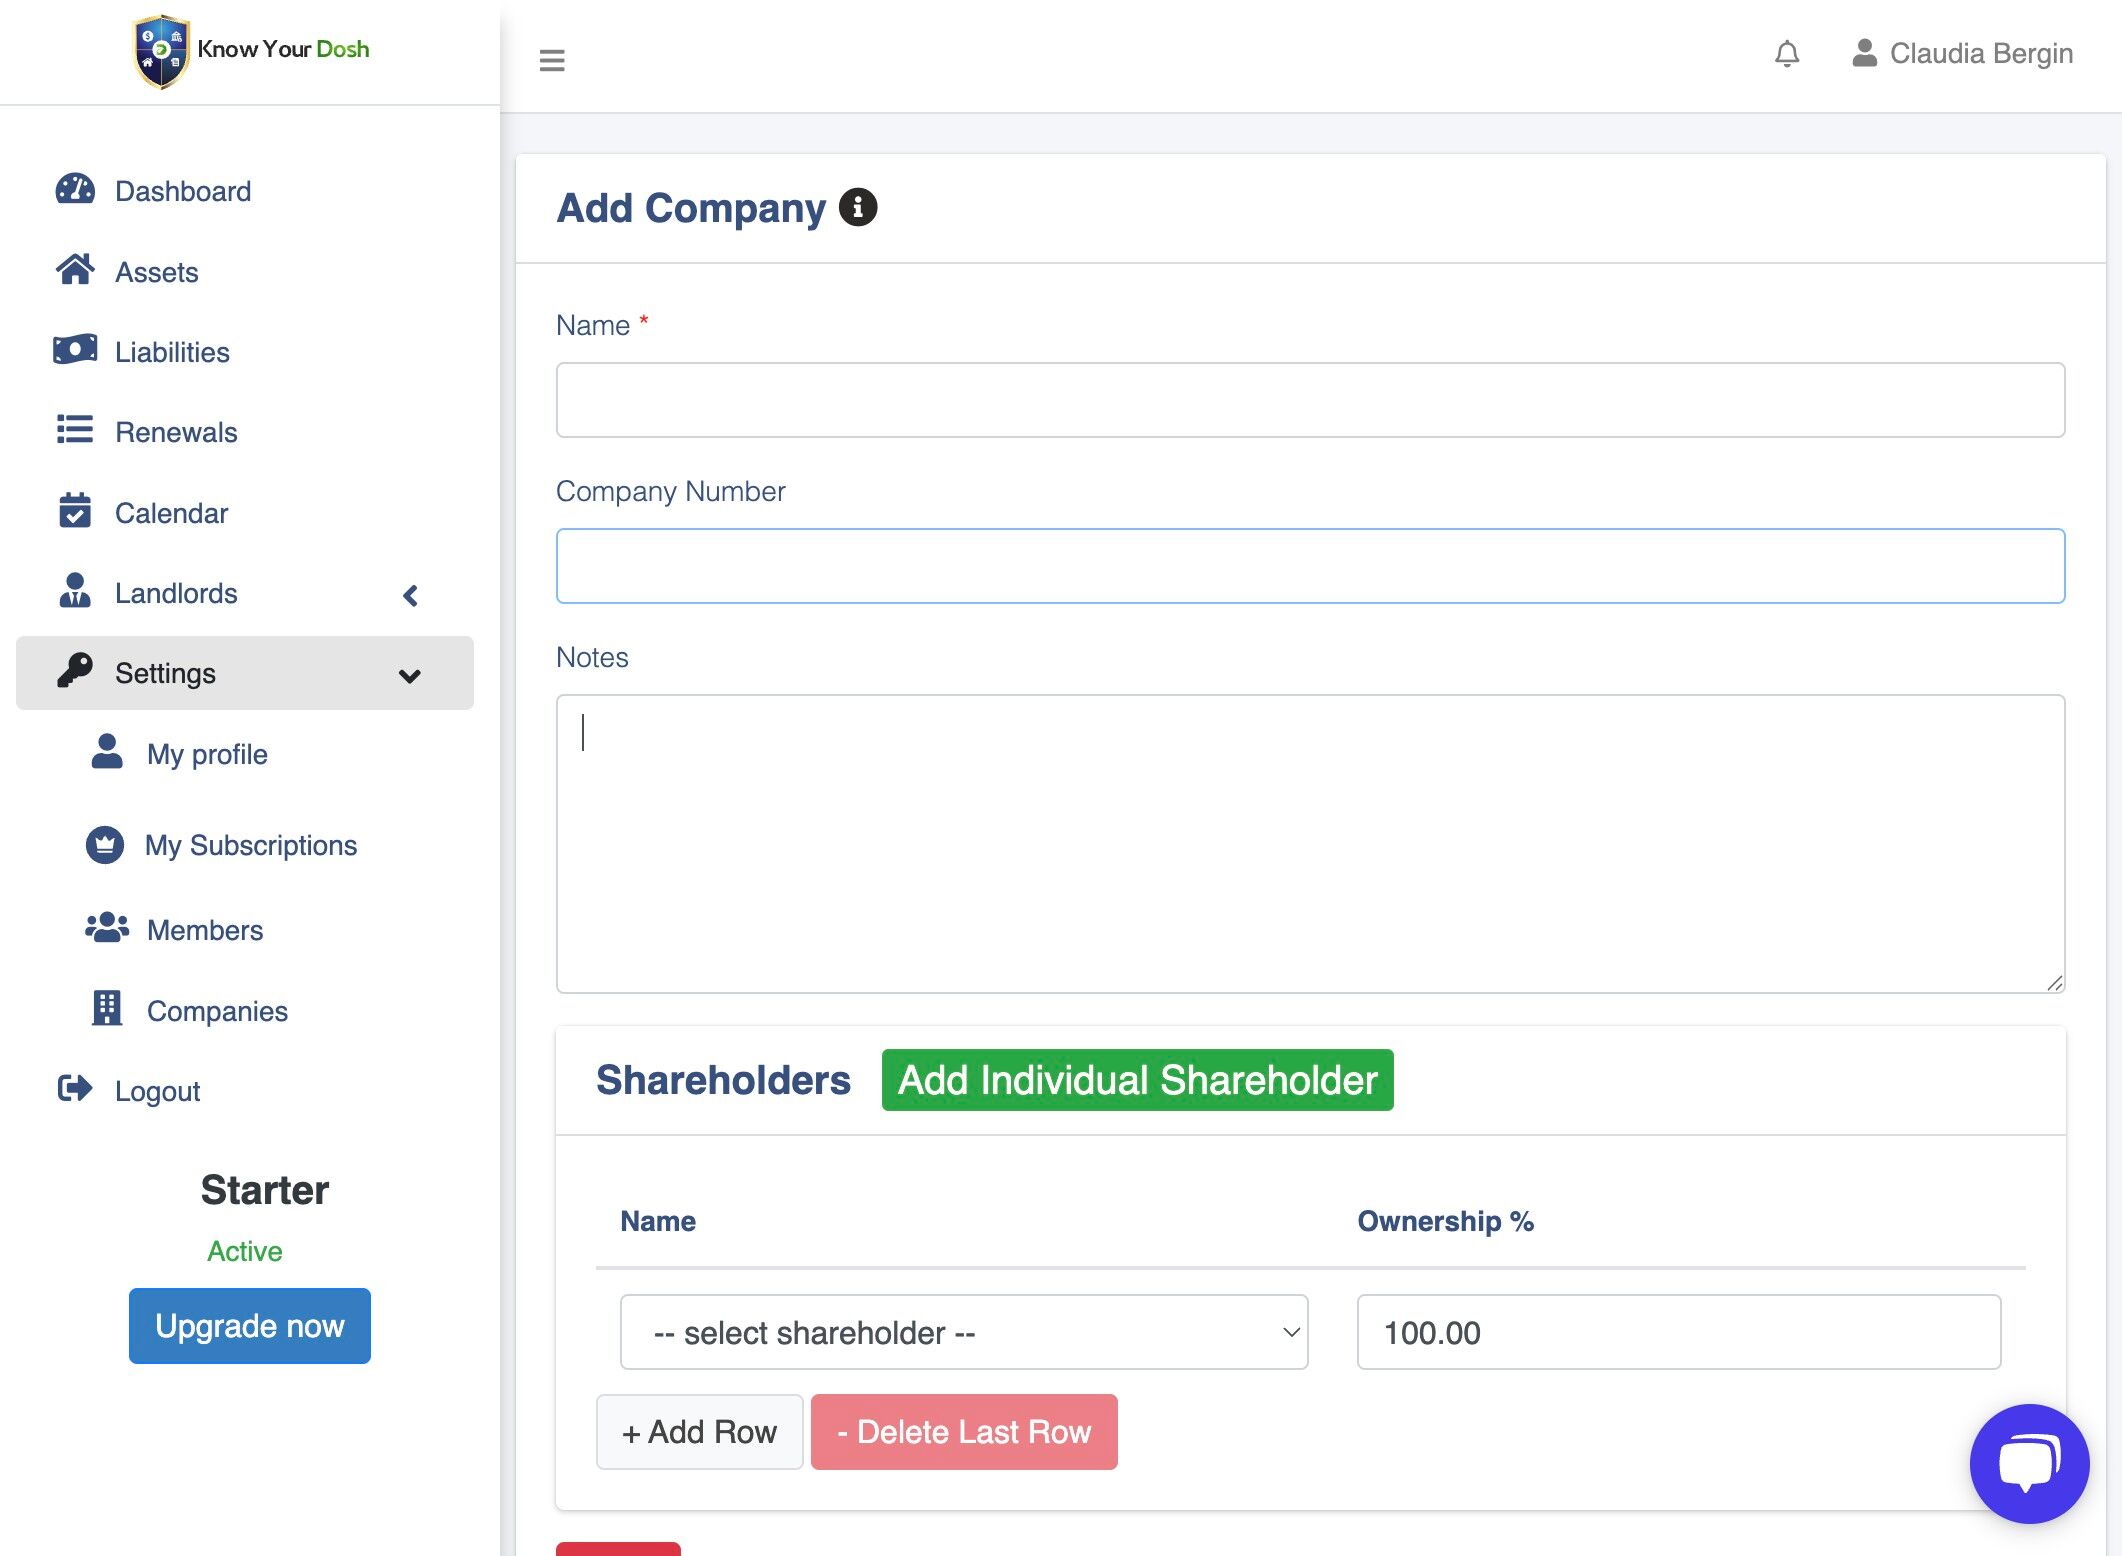Viewport: 2122px width, 1556px height.
Task: Click the Ownership % field showing 100.00
Action: tap(1678, 1332)
